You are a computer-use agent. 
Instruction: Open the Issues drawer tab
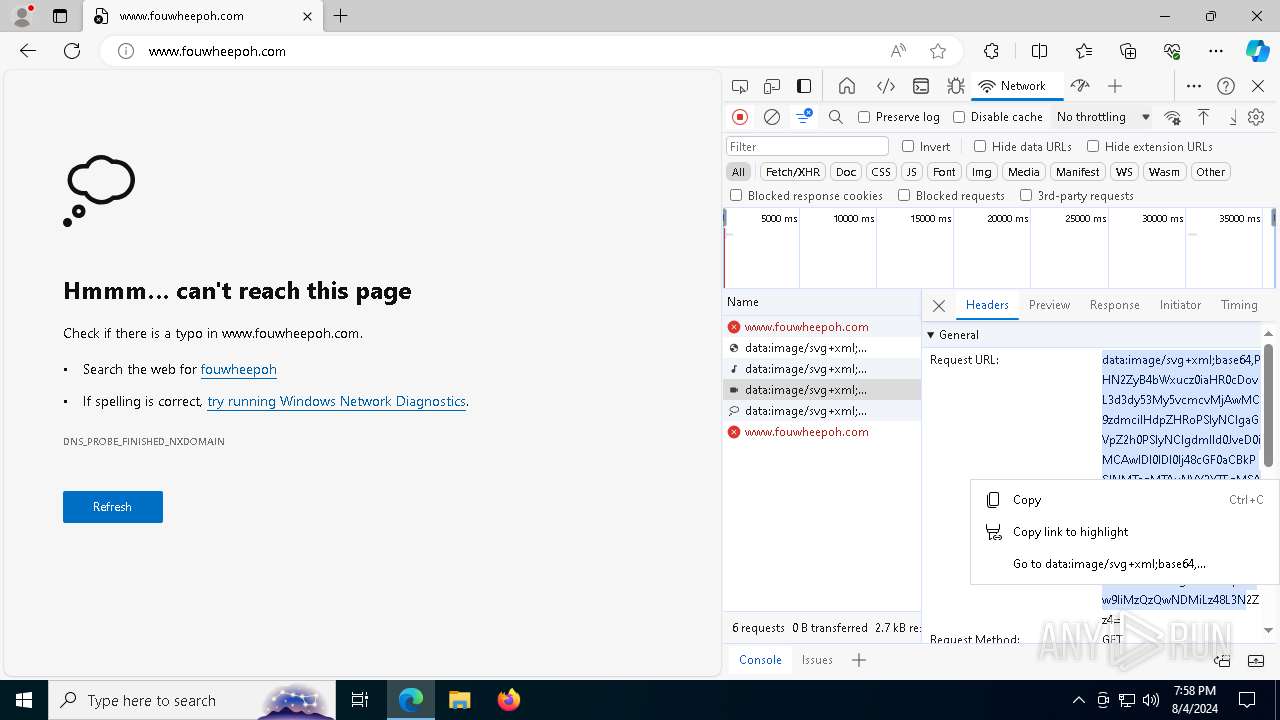(817, 660)
